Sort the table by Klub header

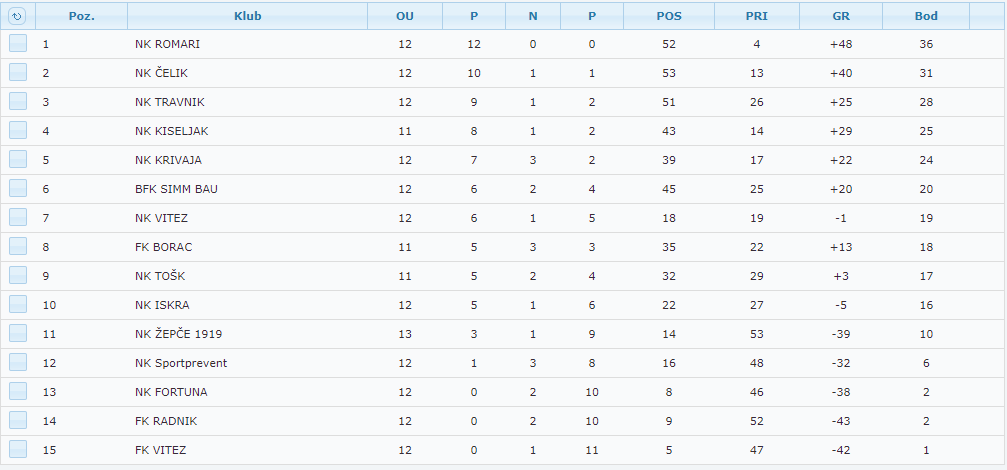coord(247,16)
